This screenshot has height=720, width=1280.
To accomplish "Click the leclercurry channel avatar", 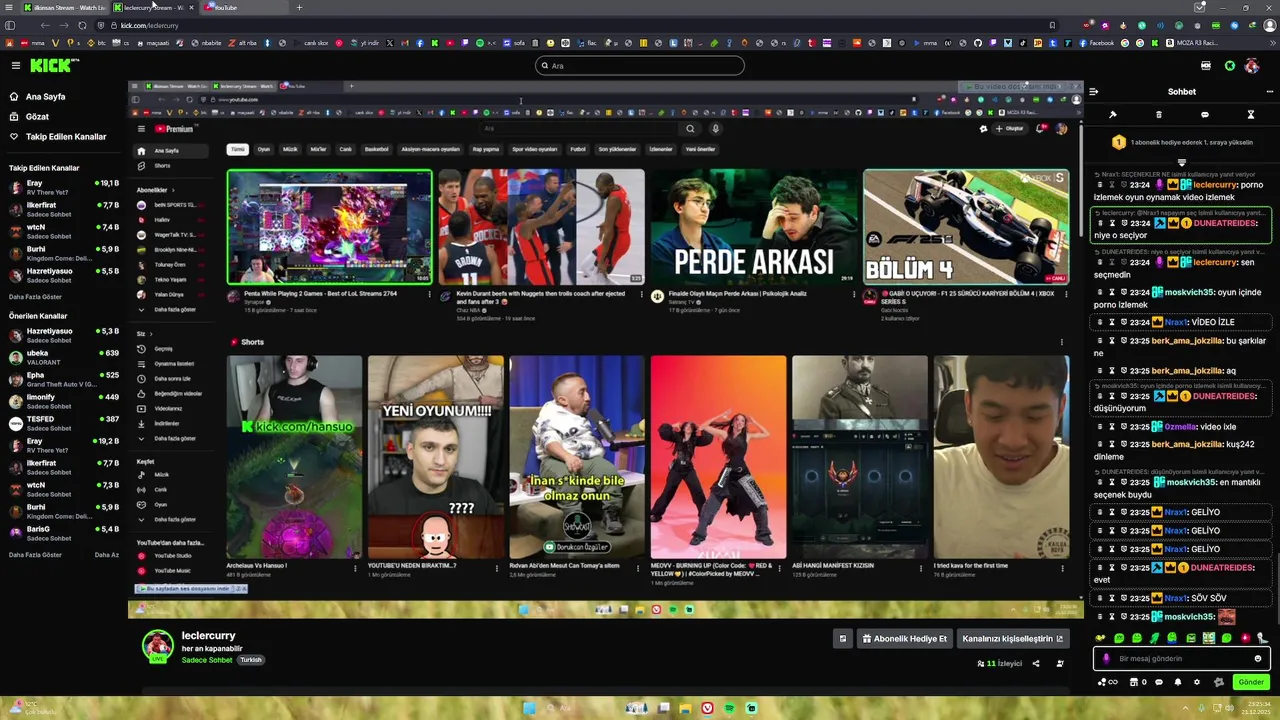I will point(158,646).
